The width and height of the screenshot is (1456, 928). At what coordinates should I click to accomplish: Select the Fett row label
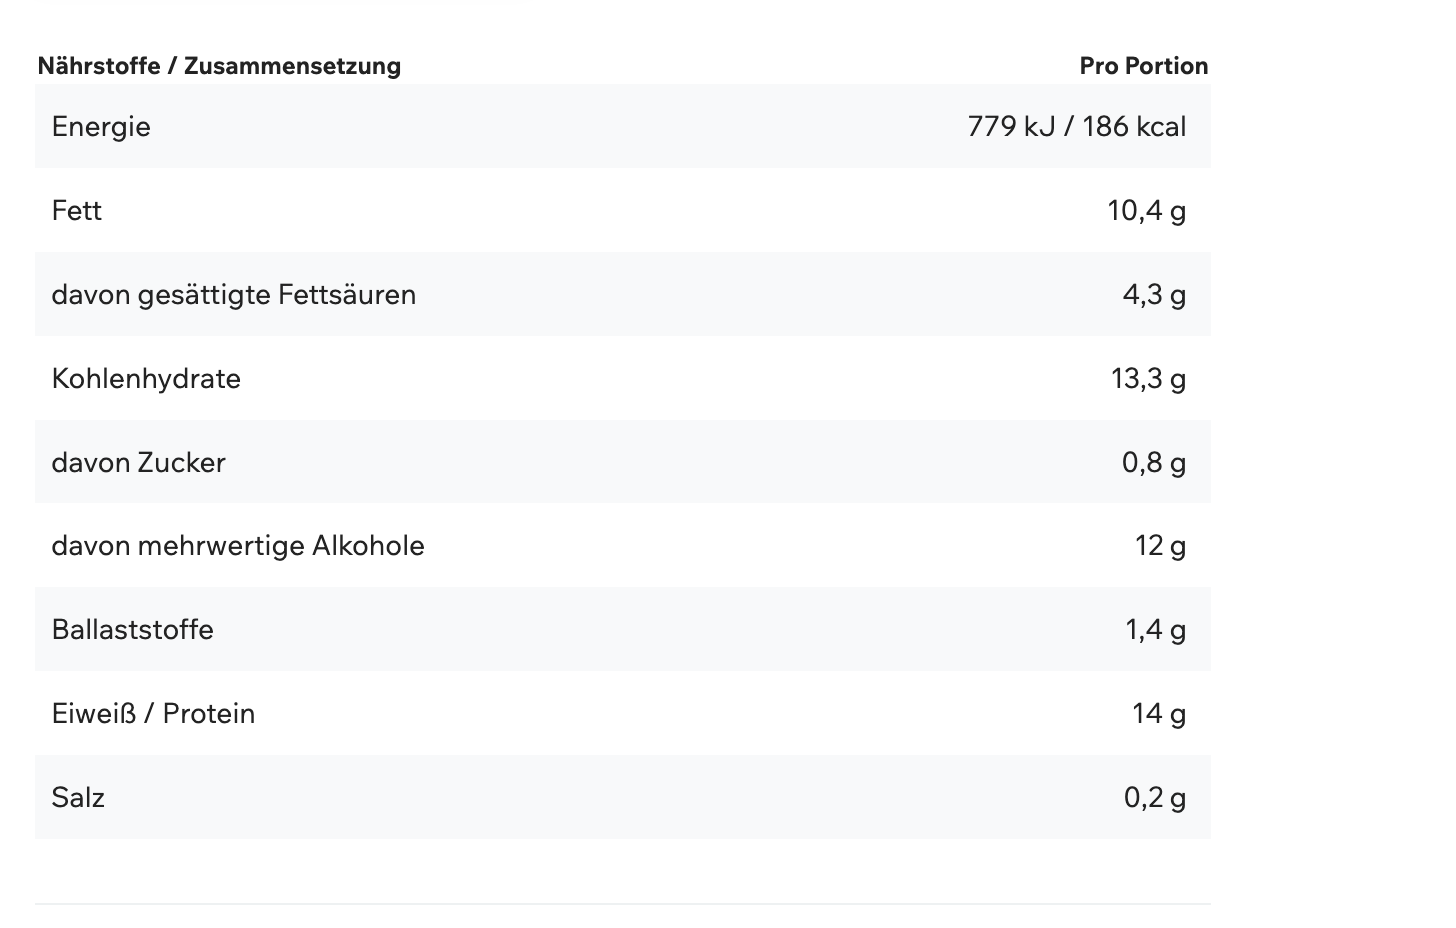[77, 211]
